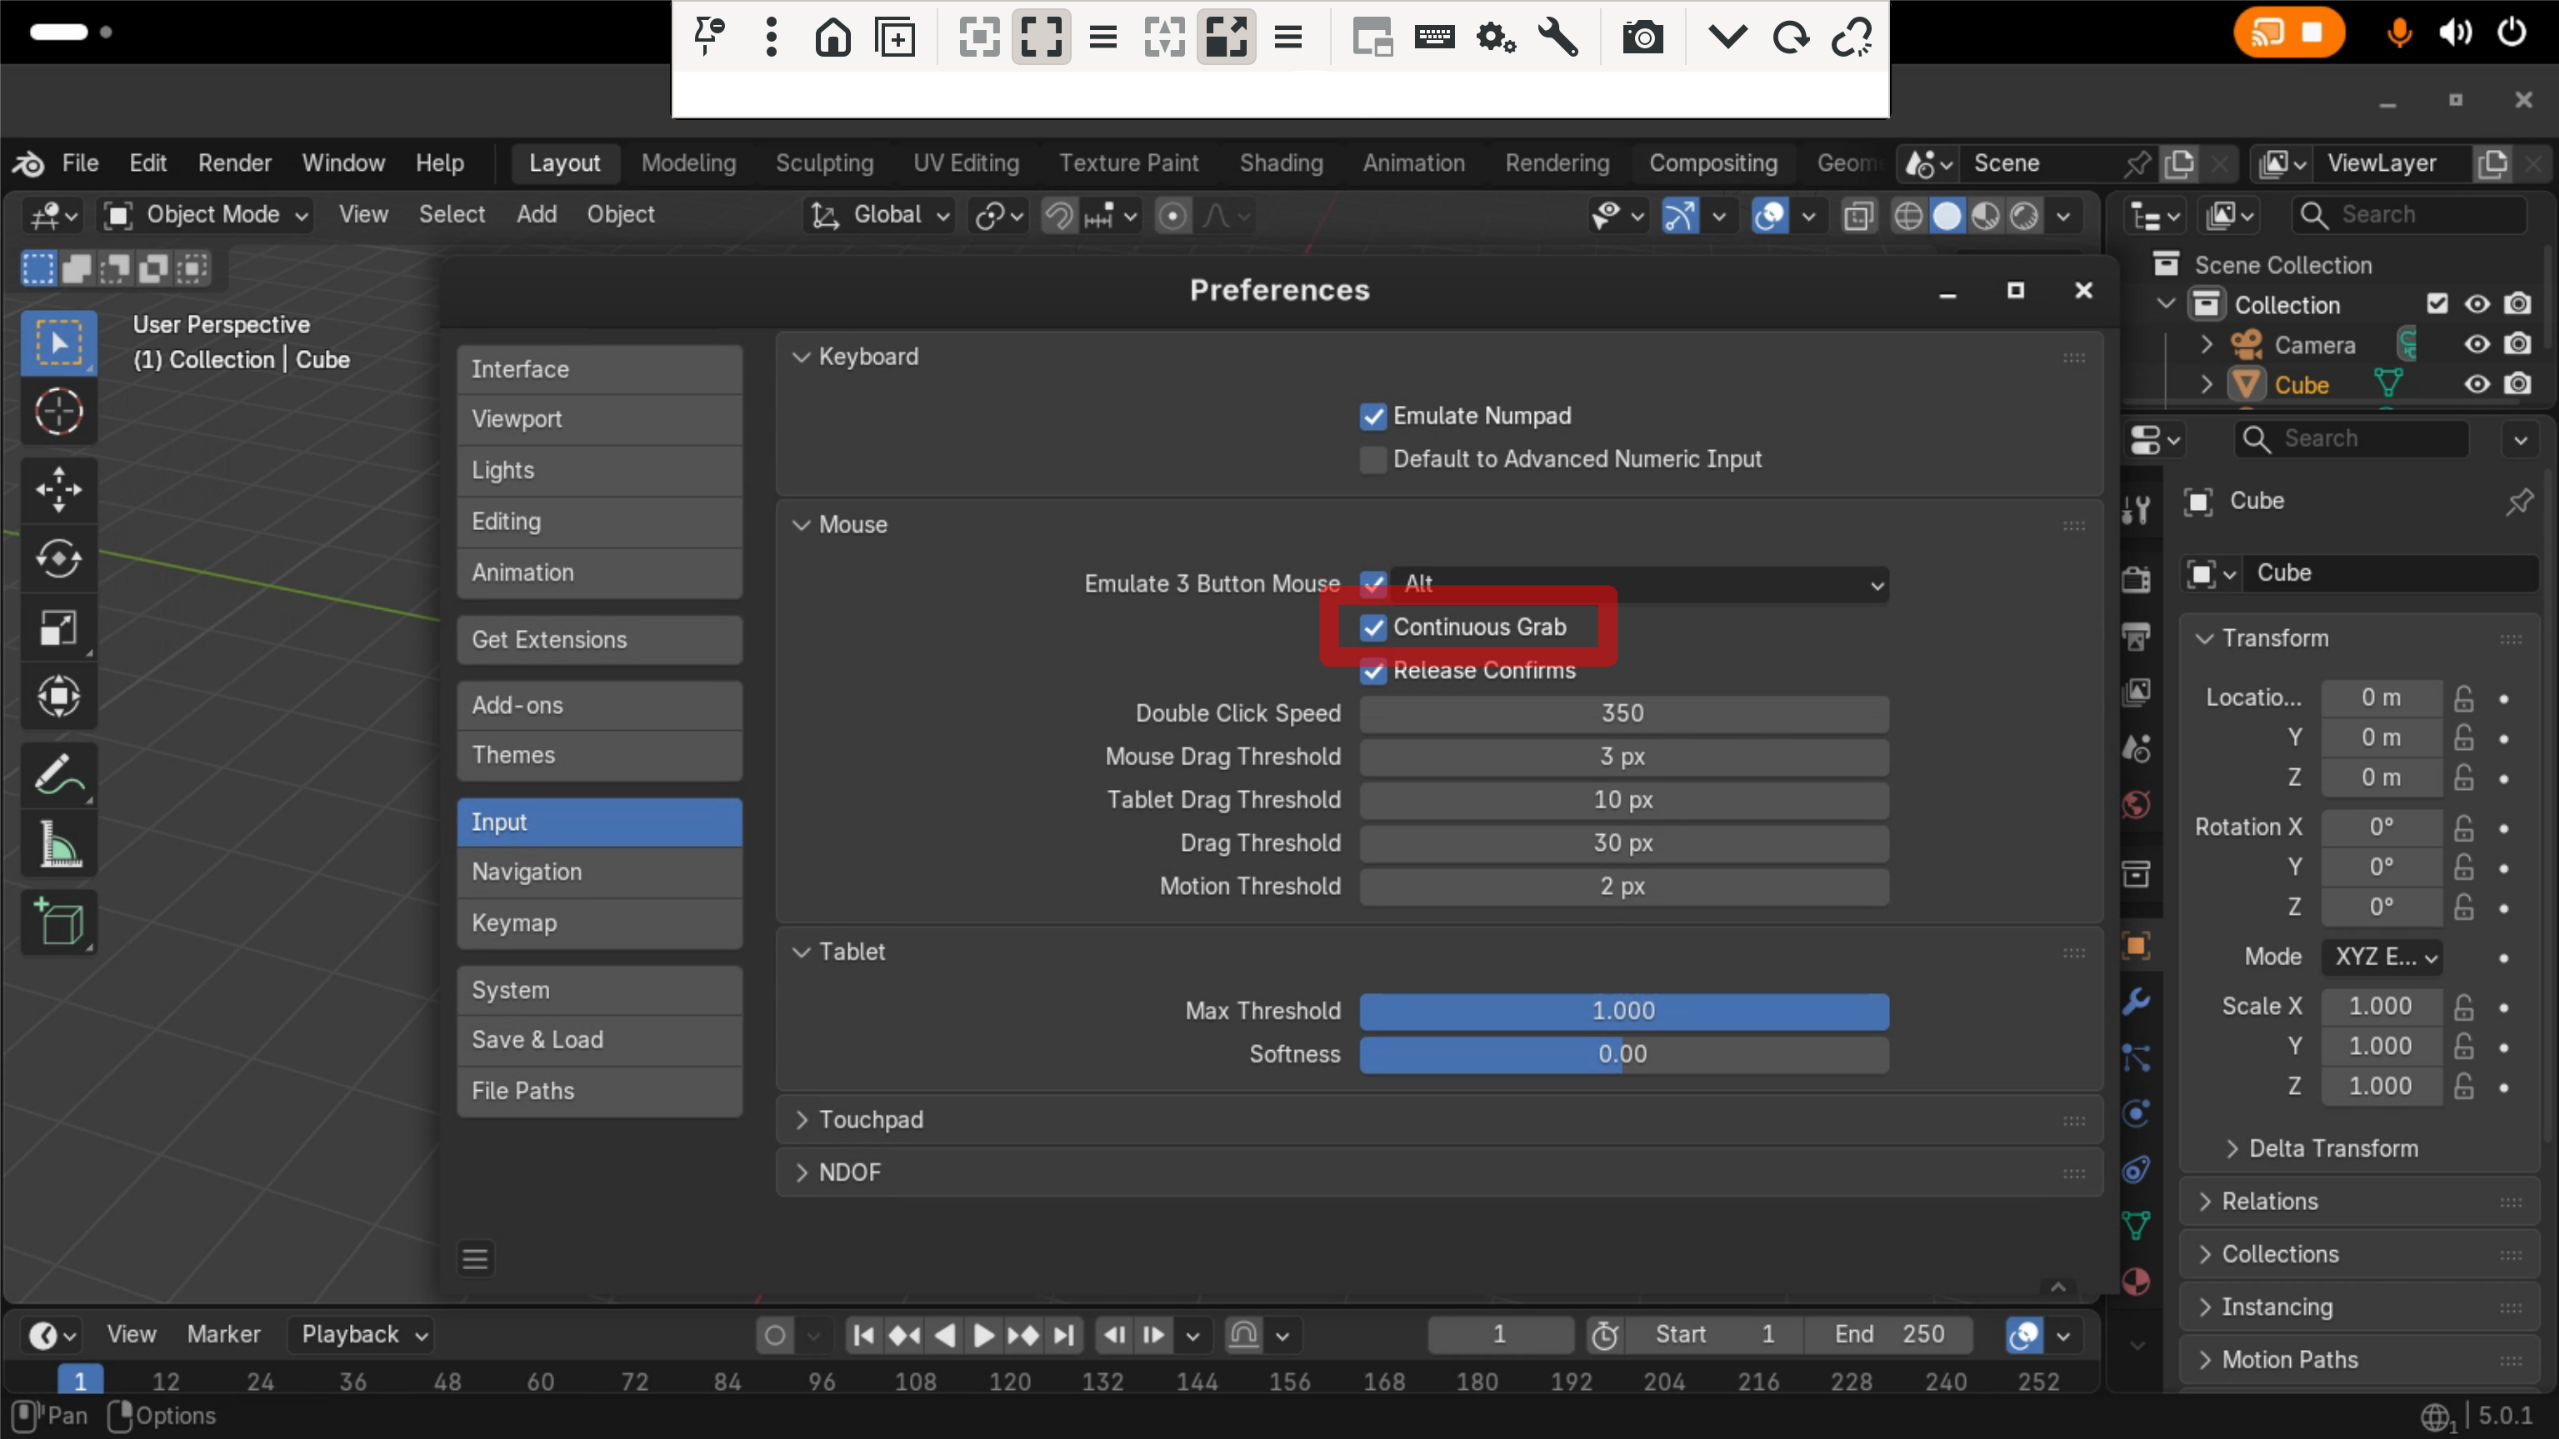Uncheck the Continuous Grab checkbox
The height and width of the screenshot is (1439, 2559).
[x=1373, y=627]
